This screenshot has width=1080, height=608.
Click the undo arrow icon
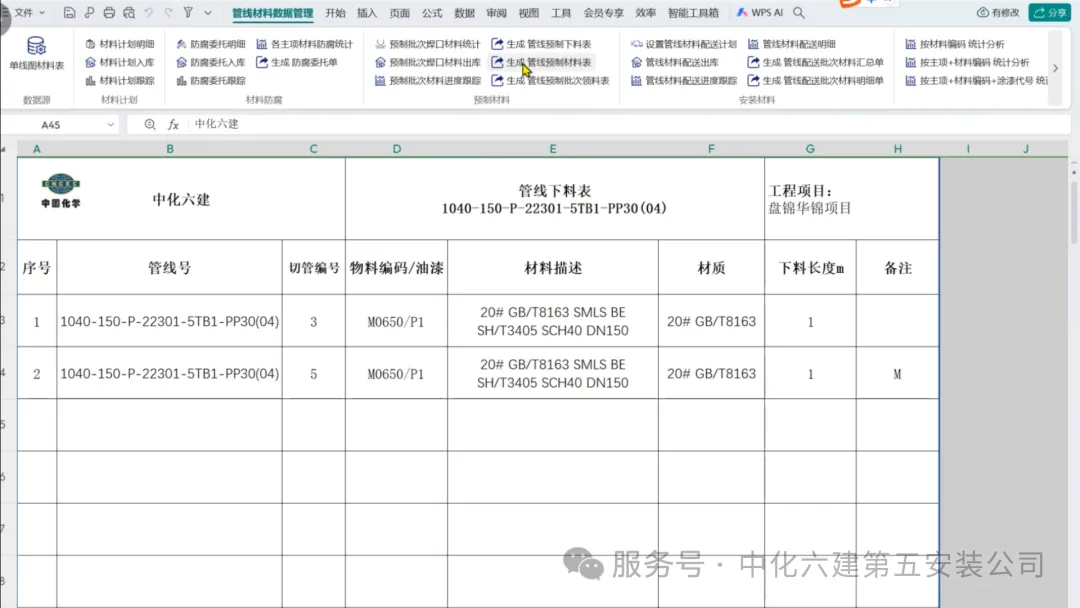click(x=149, y=12)
